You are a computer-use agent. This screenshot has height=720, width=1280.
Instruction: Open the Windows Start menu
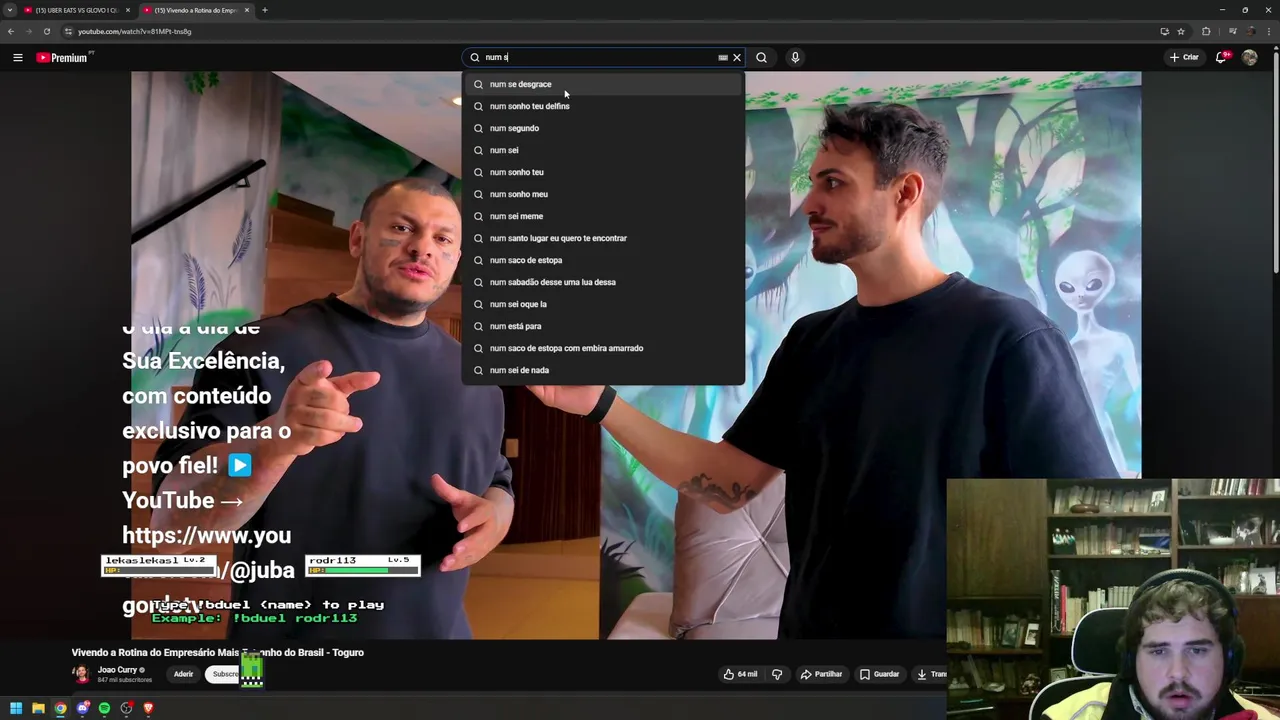click(16, 708)
